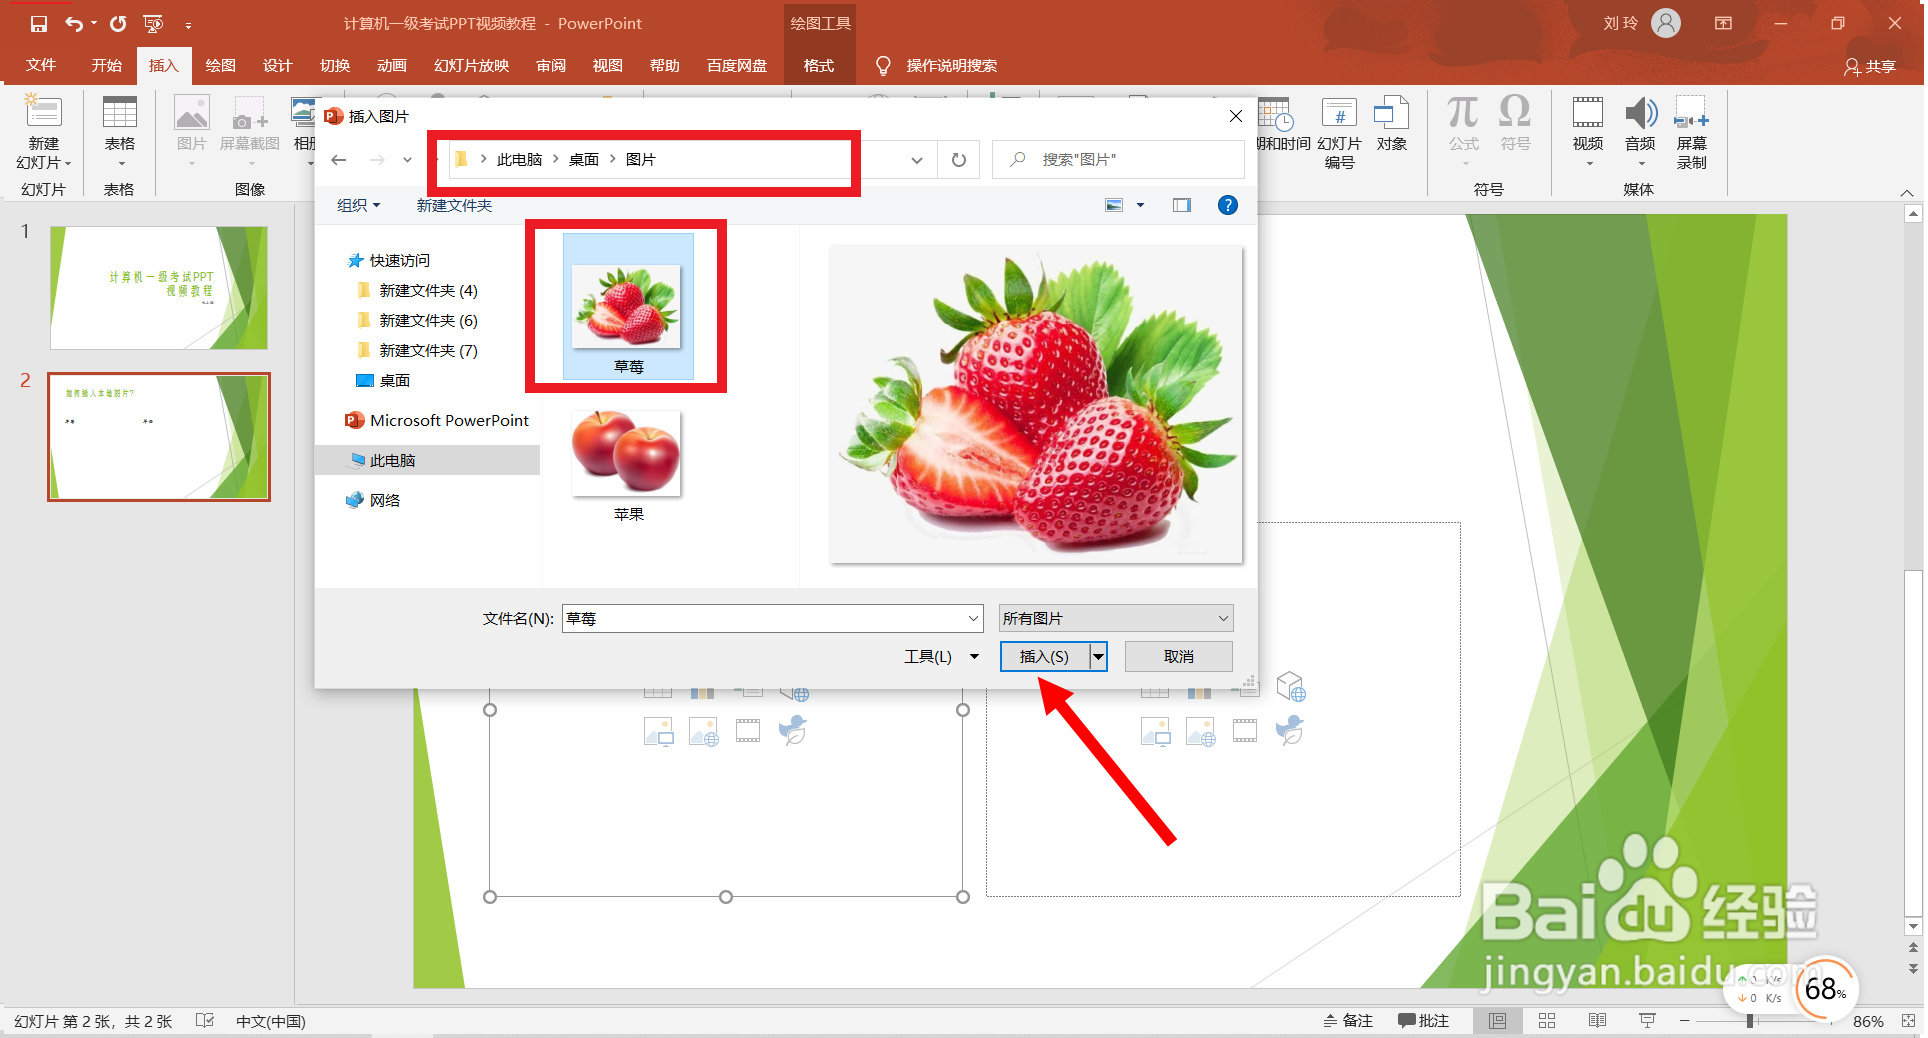Click the 屏幕截图 screenshot icon
The height and width of the screenshot is (1038, 1928).
249,112
